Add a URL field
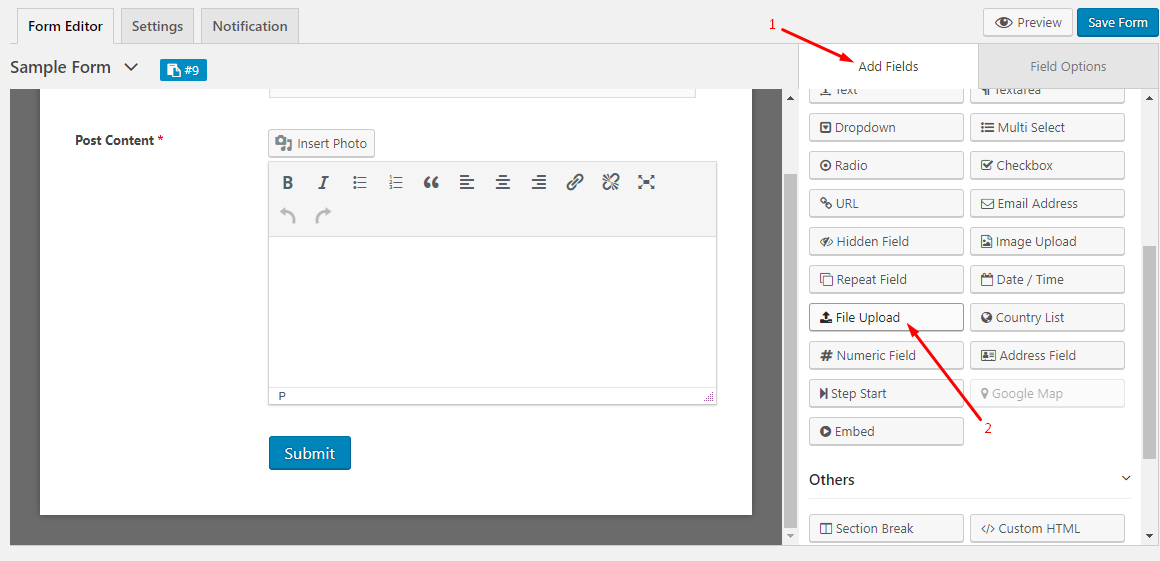 pyautogui.click(x=886, y=204)
